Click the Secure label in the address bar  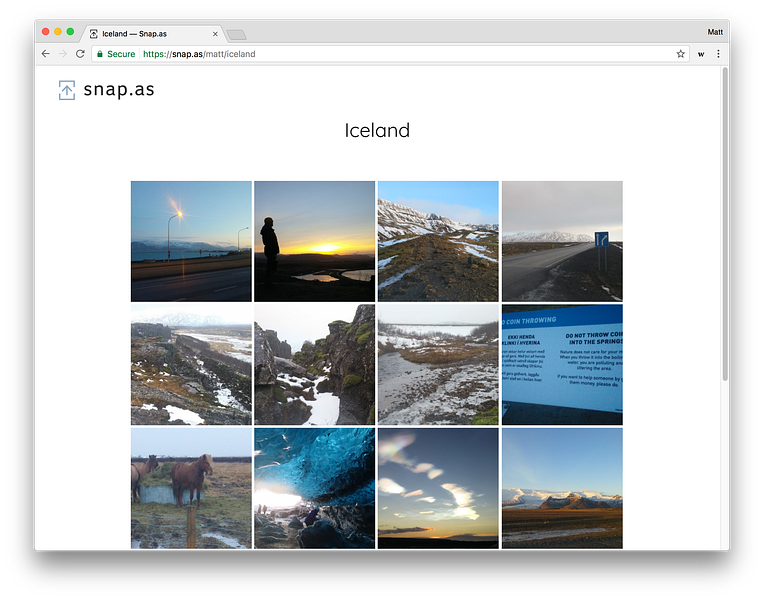(121, 54)
